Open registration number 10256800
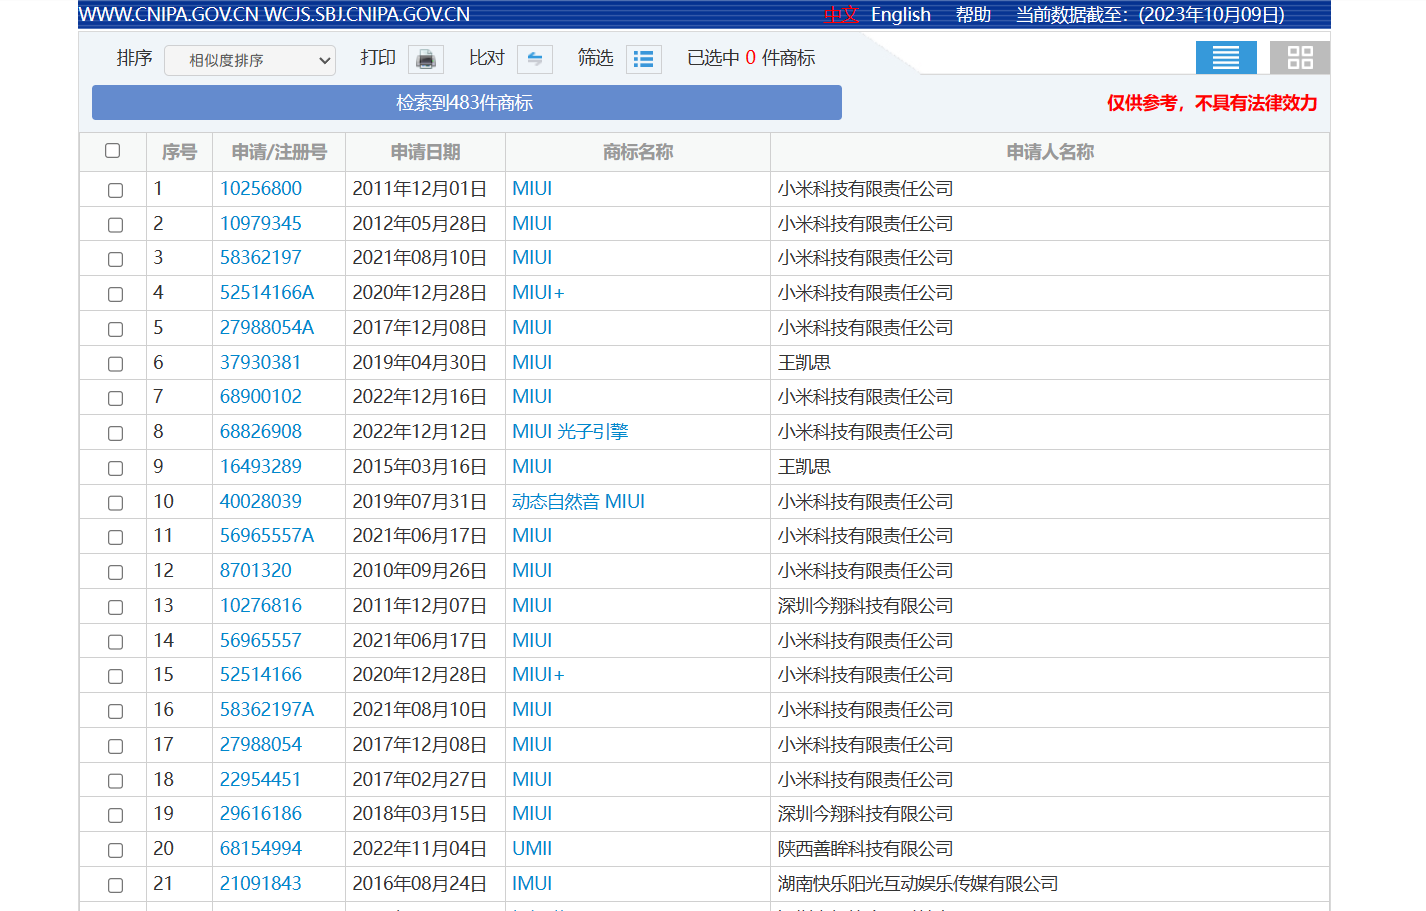The image size is (1426, 911). point(261,189)
